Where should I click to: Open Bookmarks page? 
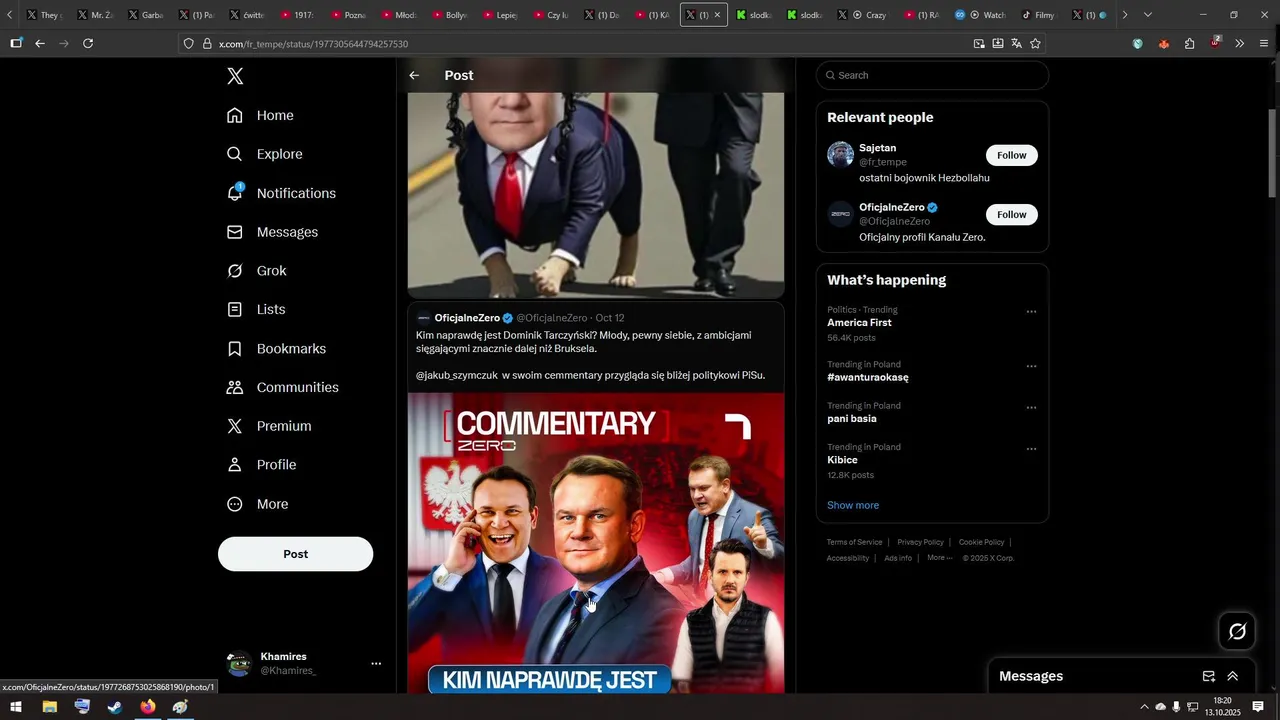tap(277, 349)
